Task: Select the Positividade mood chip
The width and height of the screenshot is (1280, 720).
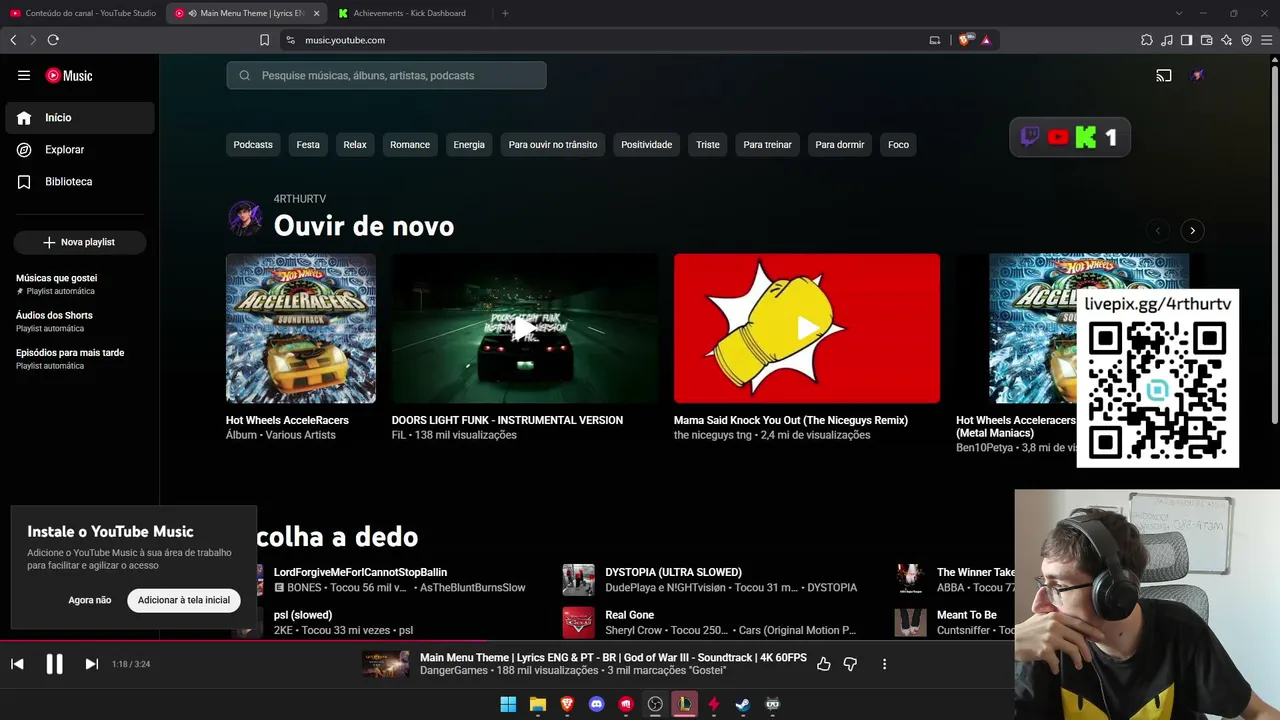Action: (646, 145)
